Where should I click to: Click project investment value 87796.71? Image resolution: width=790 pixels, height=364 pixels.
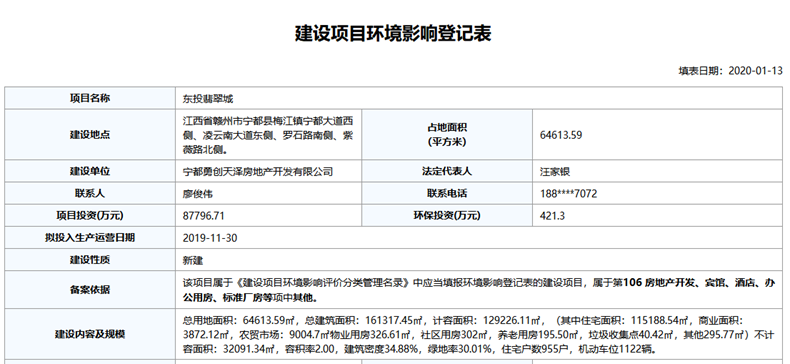204,216
